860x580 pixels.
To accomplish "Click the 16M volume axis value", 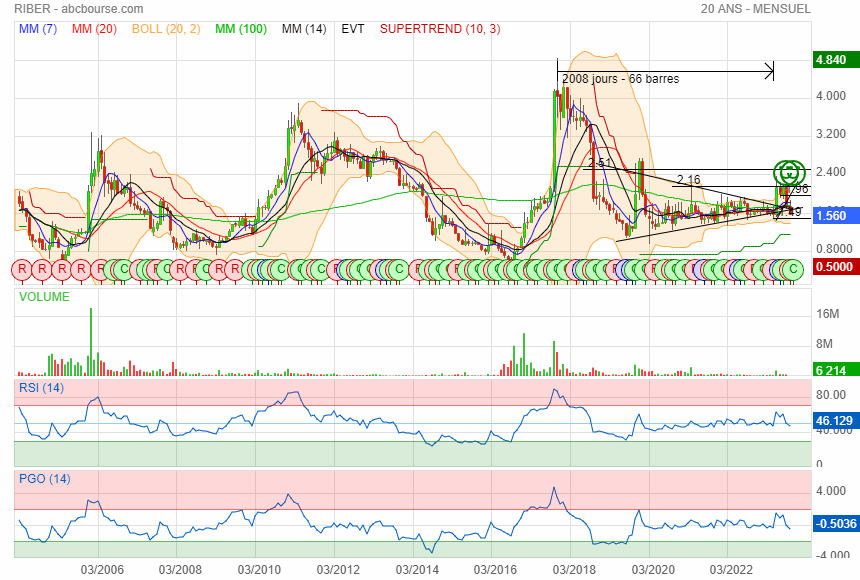I will click(x=828, y=314).
